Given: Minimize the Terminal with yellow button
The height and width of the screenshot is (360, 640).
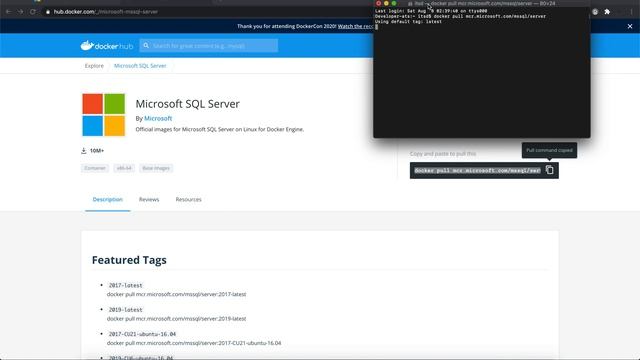Looking at the screenshot, I should (x=386, y=3).
